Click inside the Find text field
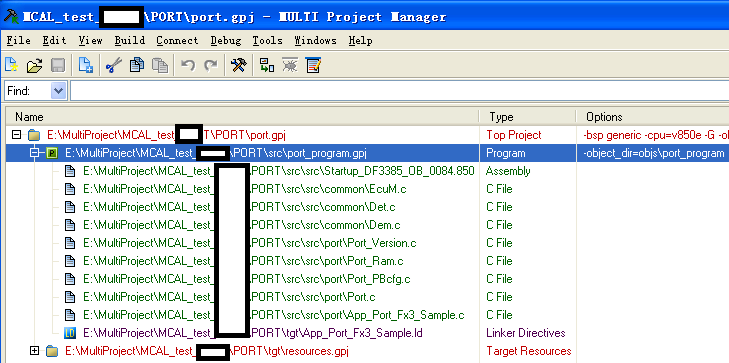The height and width of the screenshot is (363, 729). pyautogui.click(x=399, y=91)
